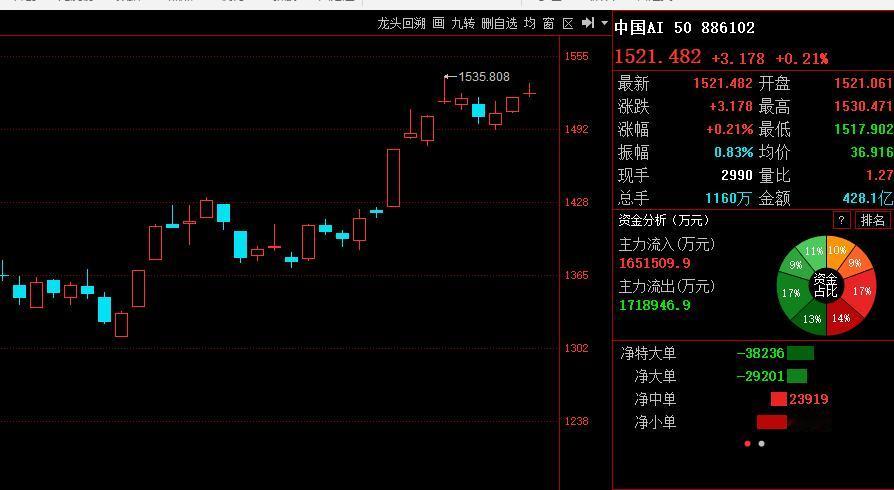Toggle the 均 moving average lines
Viewport: 894px width, 490px height.
pyautogui.click(x=530, y=23)
